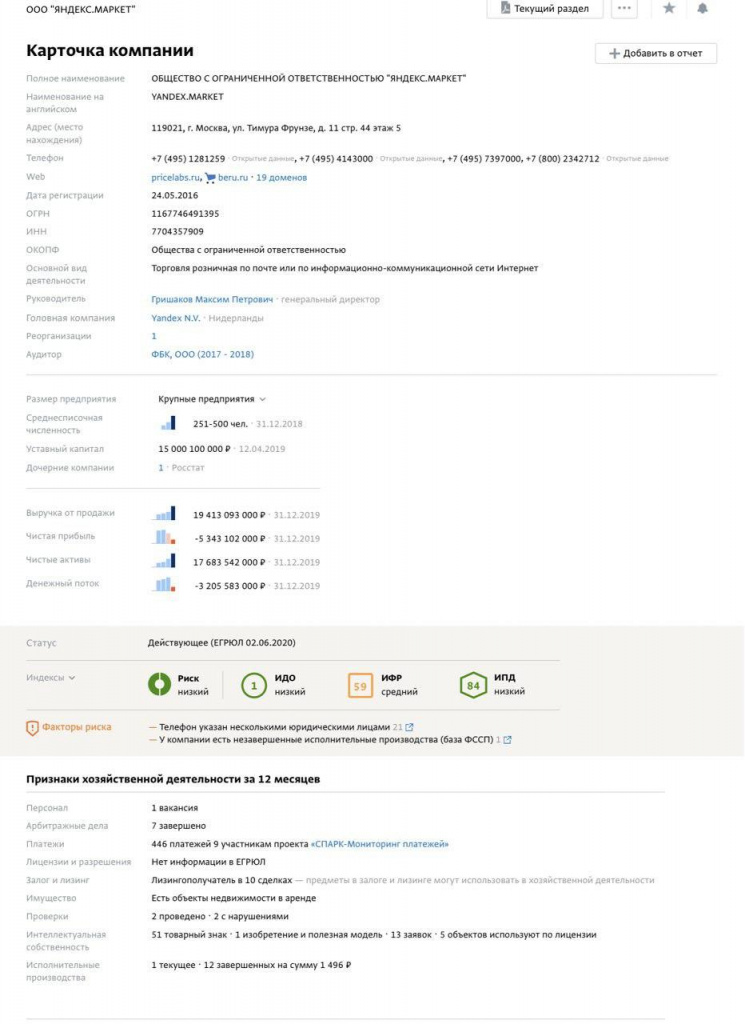Click the ИФР orange square badge 59
Viewport: 745px width, 1024px height.
(360, 685)
